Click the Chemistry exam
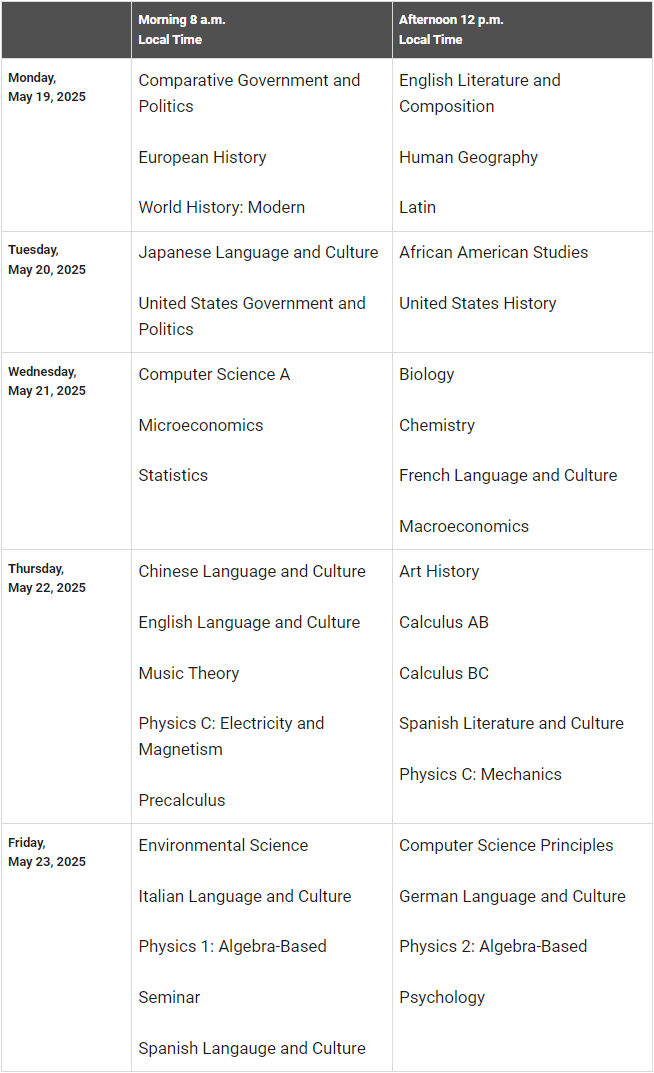Image resolution: width=654 pixels, height=1073 pixels. (437, 425)
